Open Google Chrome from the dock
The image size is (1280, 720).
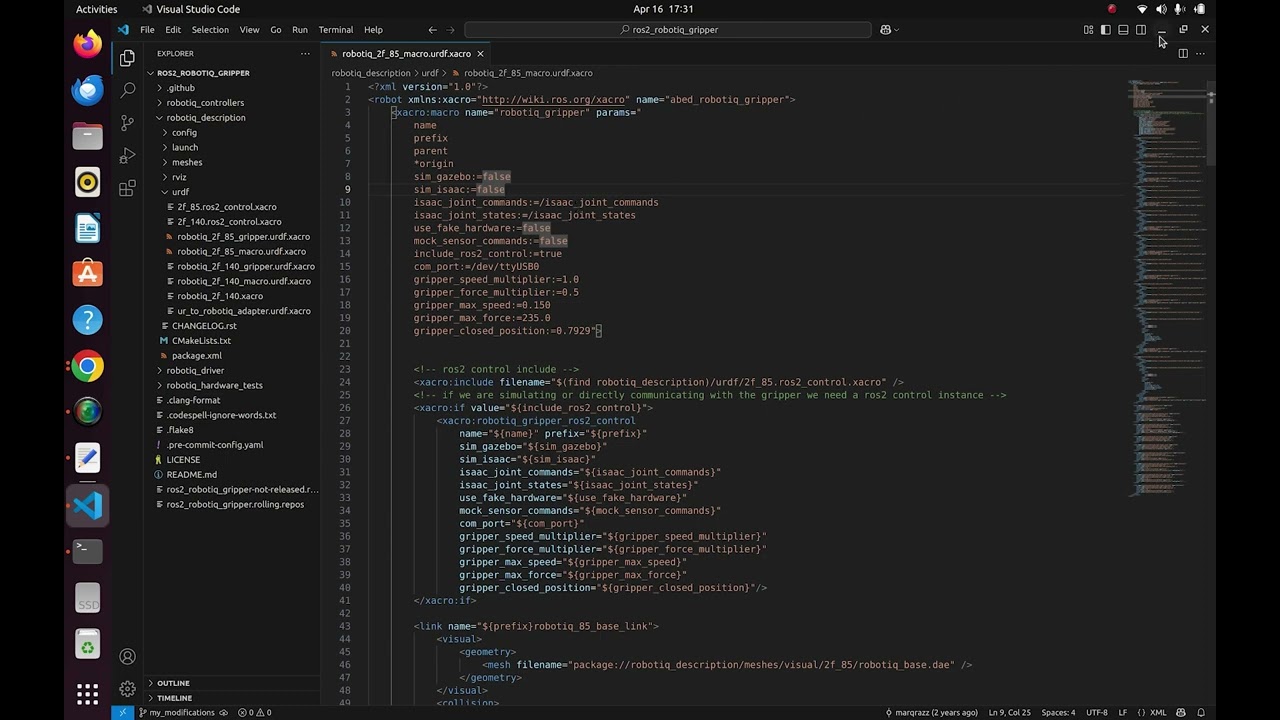(87, 366)
